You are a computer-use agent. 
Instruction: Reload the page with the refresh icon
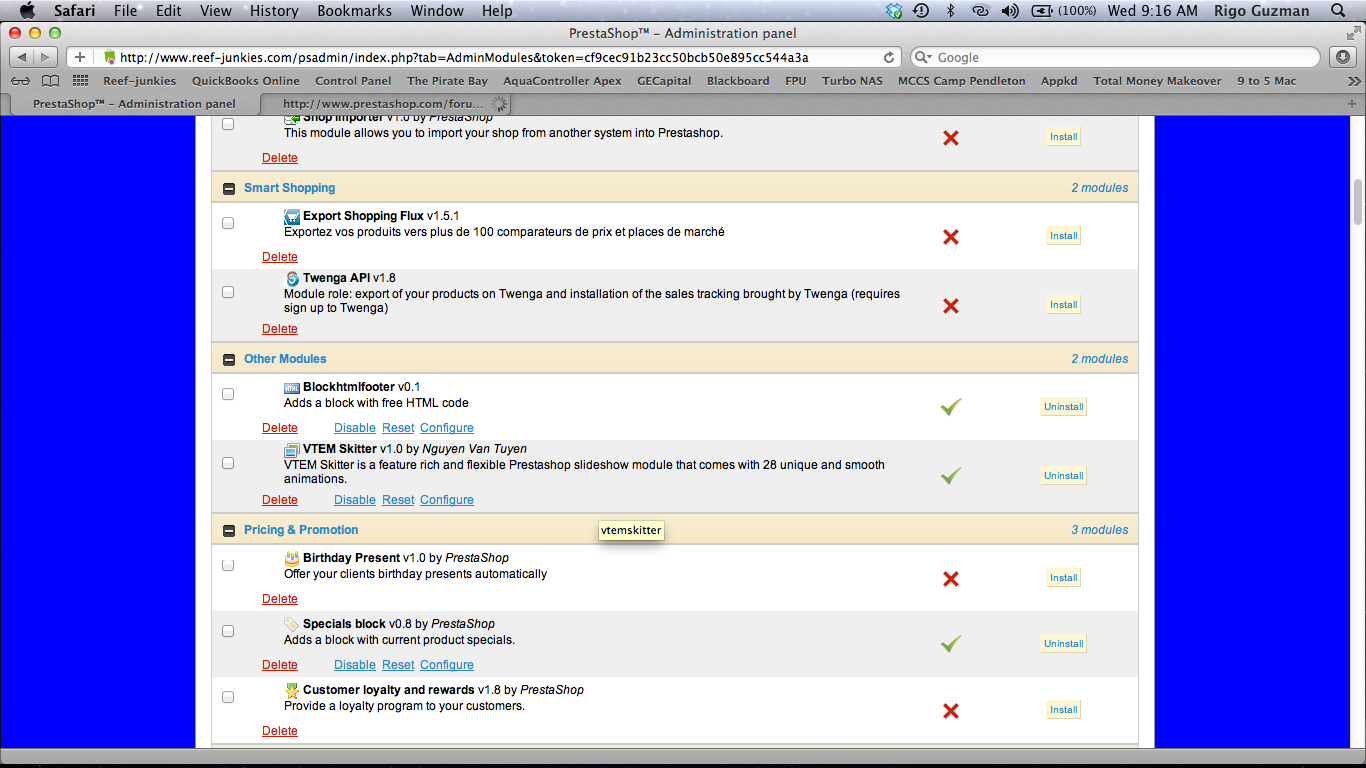(x=889, y=58)
